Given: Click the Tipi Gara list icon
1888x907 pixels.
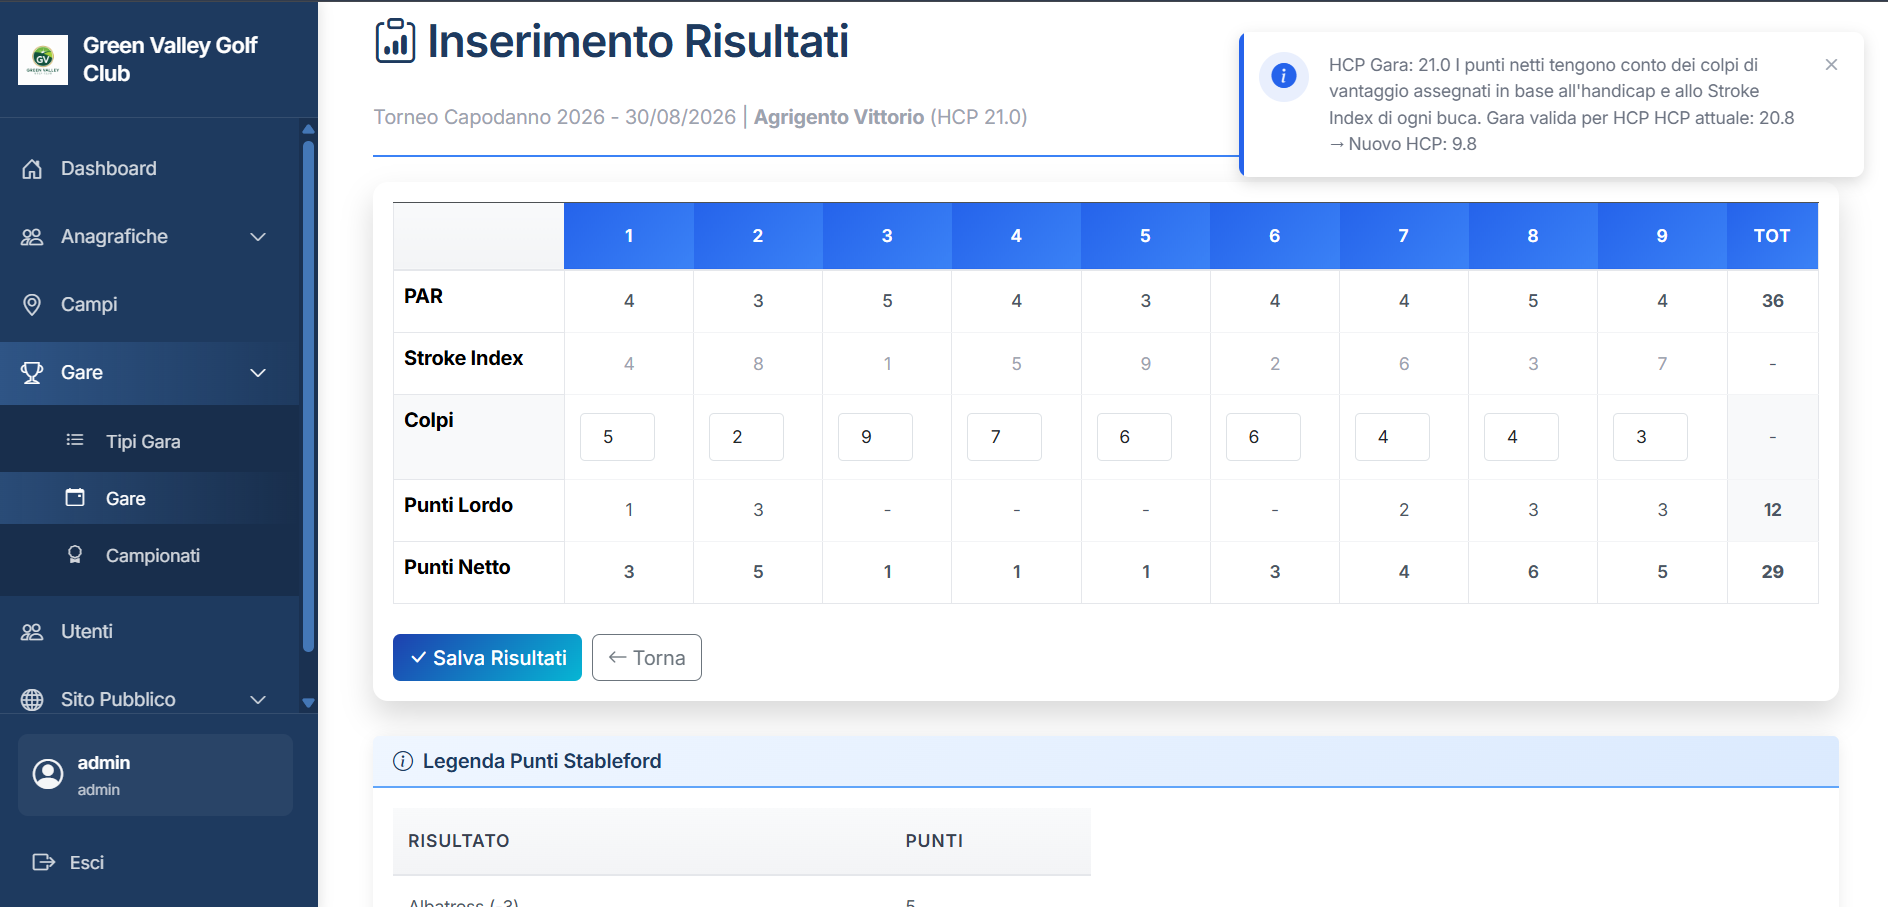Looking at the screenshot, I should [75, 440].
